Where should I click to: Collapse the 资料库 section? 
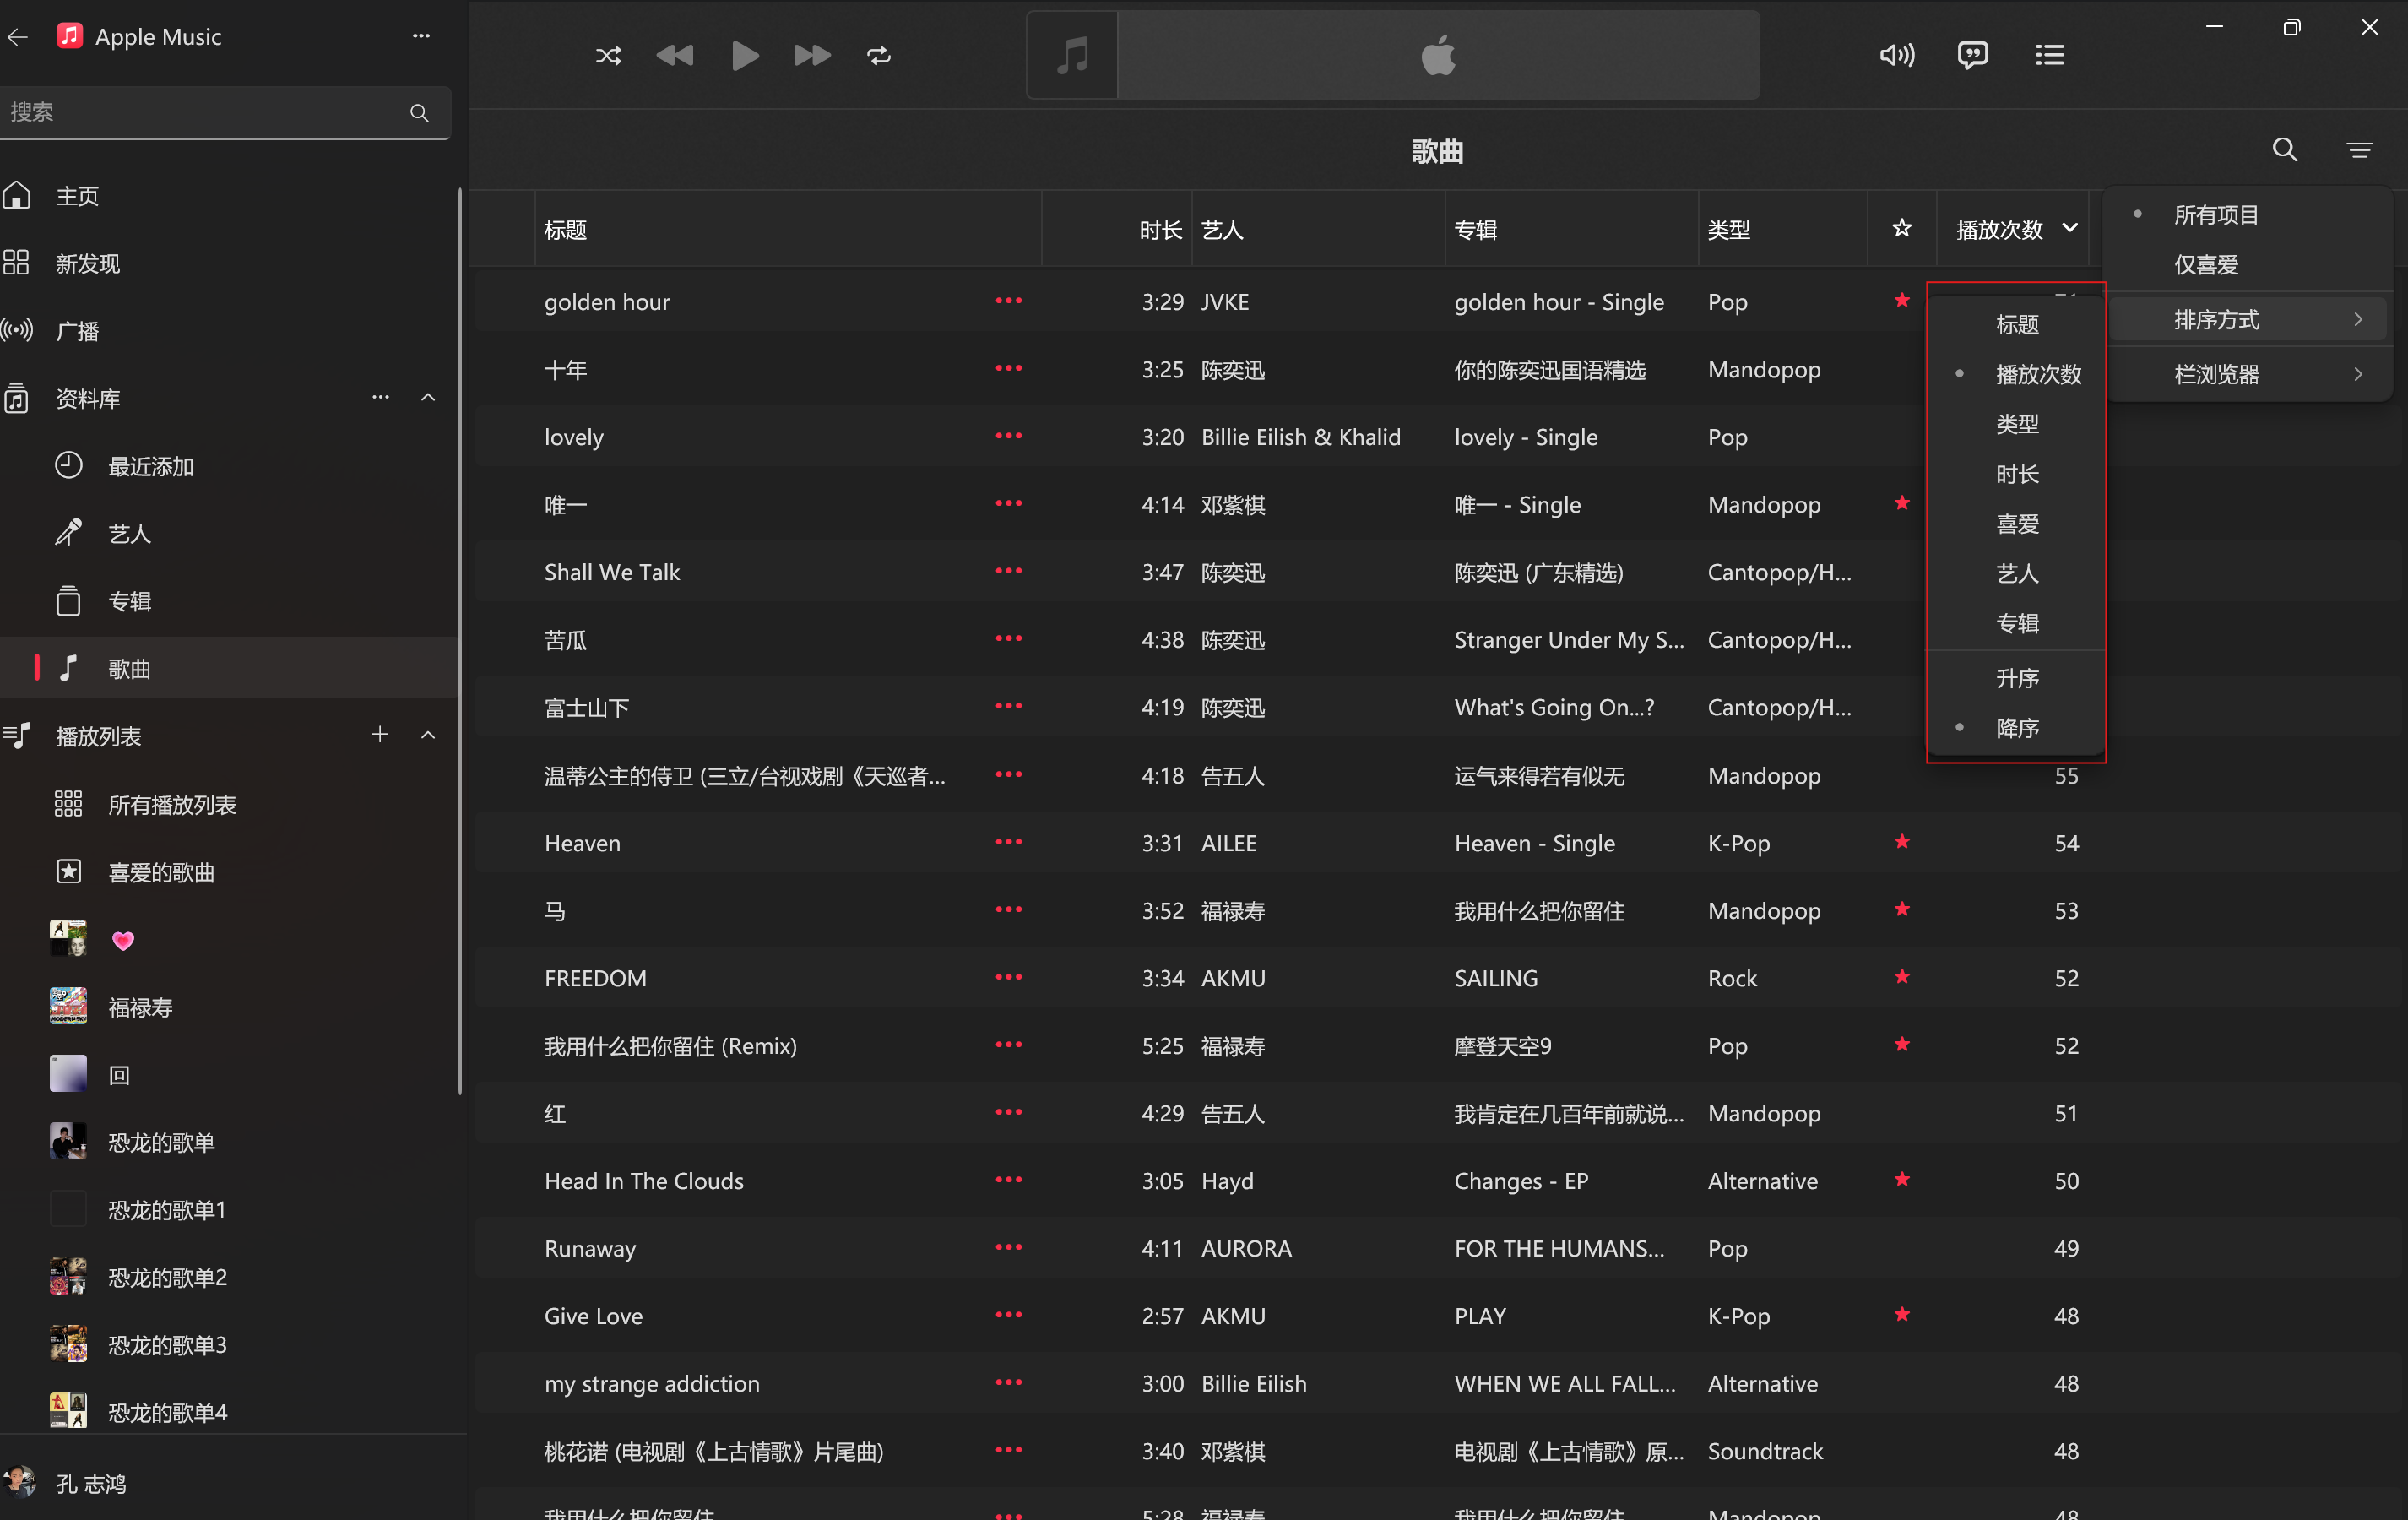[428, 398]
